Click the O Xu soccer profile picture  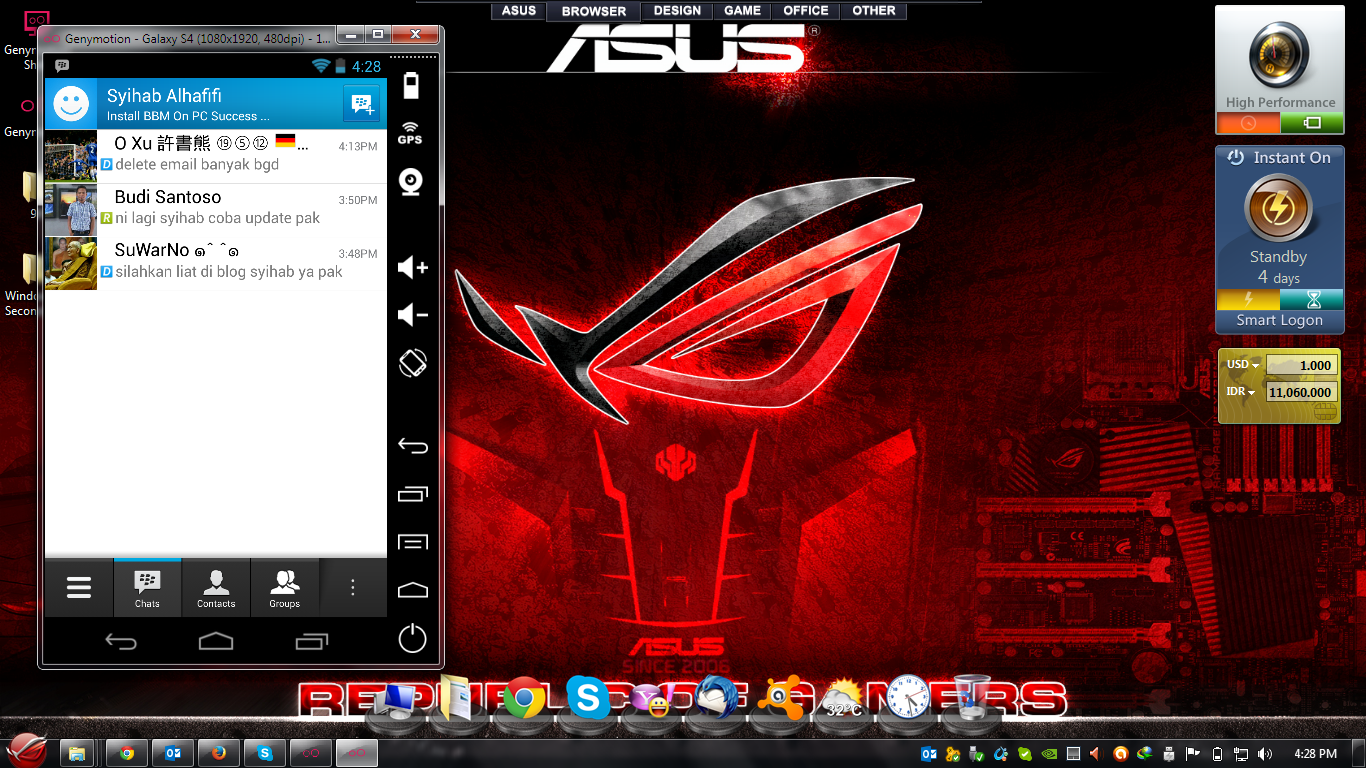pos(71,156)
